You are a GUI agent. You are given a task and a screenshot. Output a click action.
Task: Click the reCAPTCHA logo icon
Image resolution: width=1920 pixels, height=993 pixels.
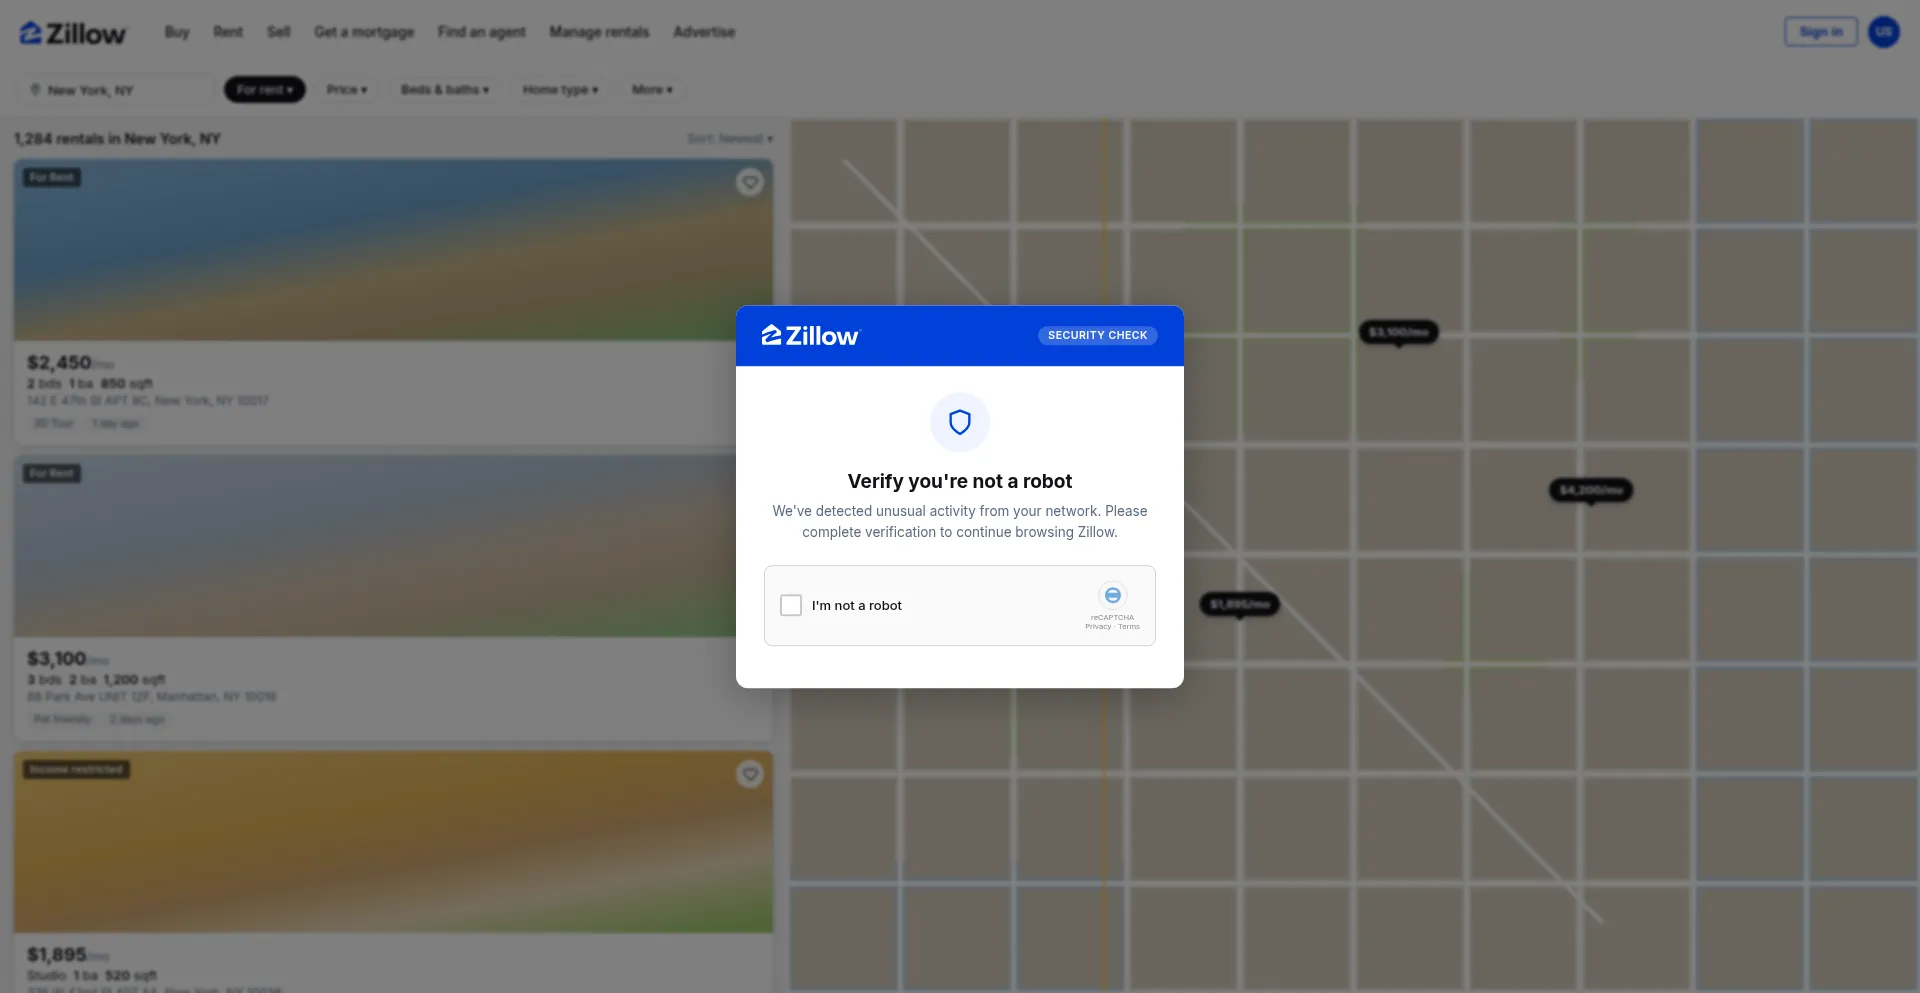tap(1112, 595)
